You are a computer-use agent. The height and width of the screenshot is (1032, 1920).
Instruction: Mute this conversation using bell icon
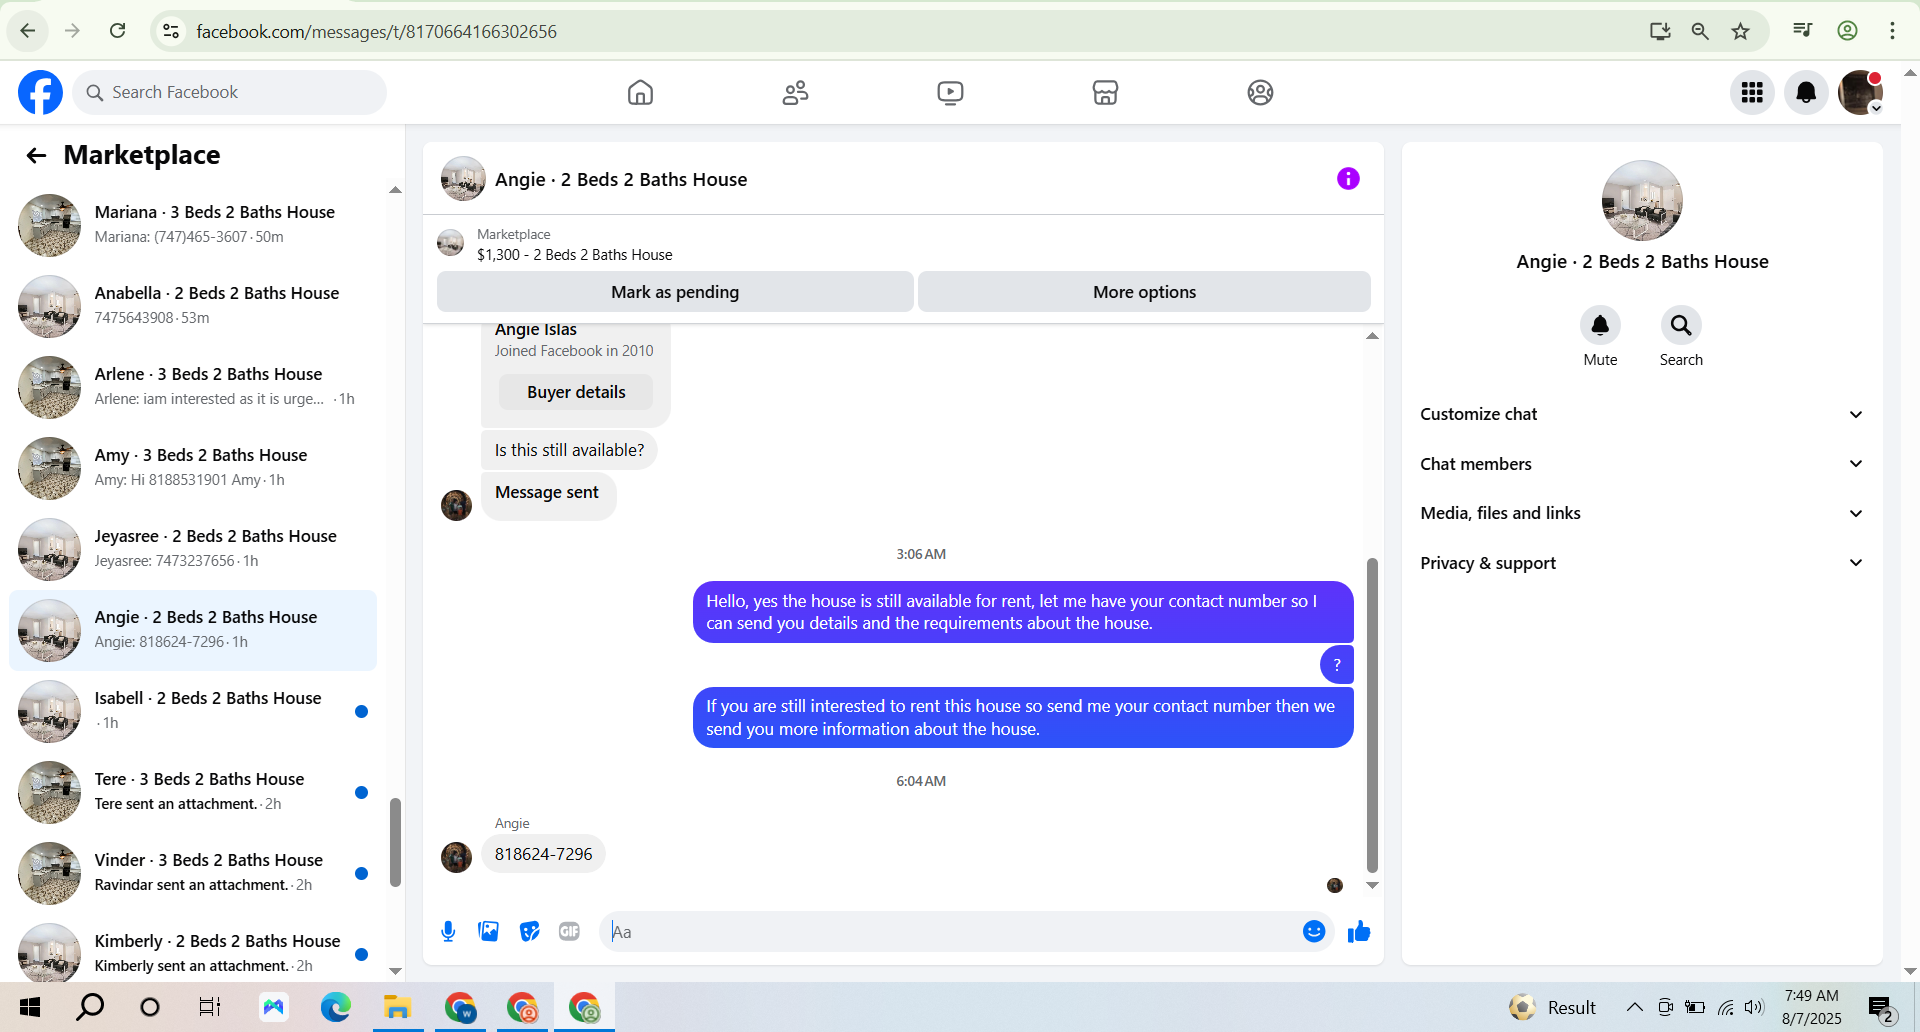[1600, 325]
